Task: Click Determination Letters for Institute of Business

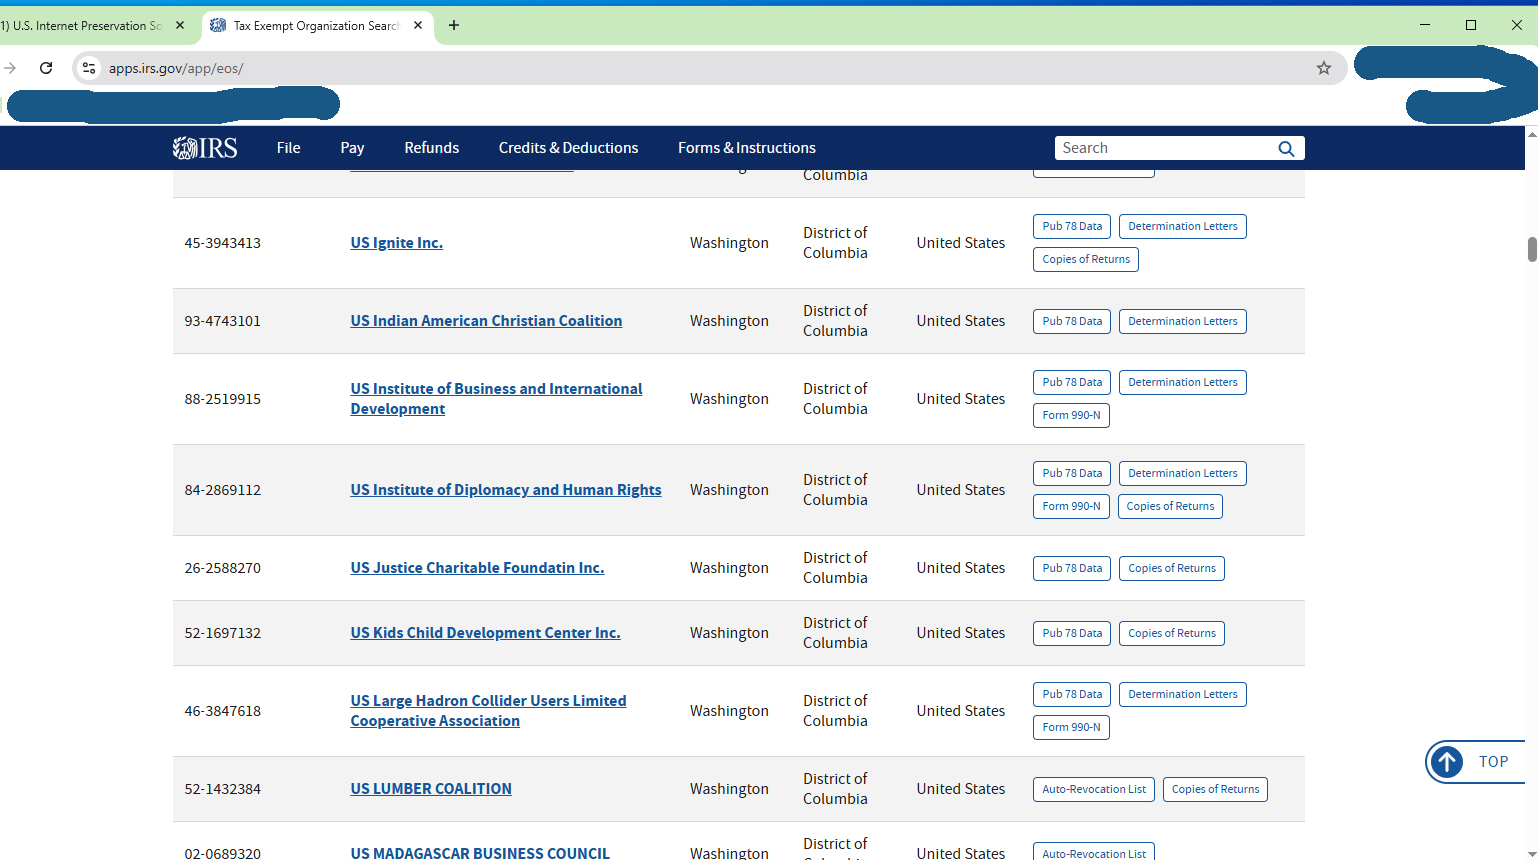Action: pyautogui.click(x=1183, y=383)
